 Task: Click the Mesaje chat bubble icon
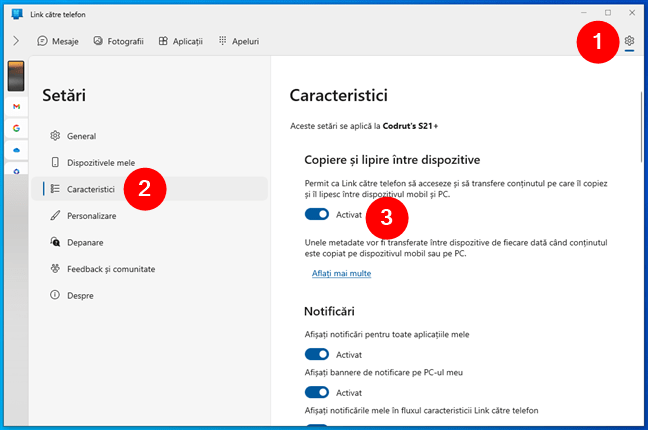[42, 41]
